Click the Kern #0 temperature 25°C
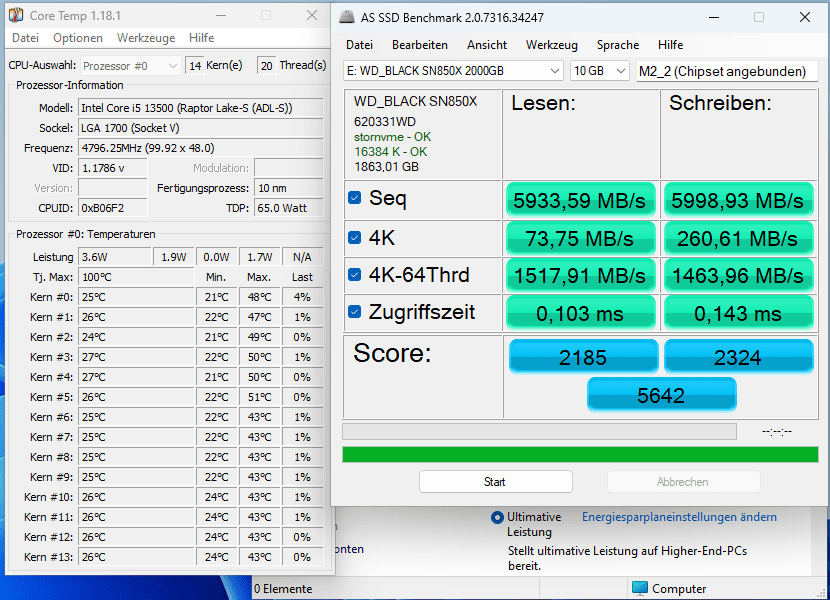This screenshot has width=830, height=600. (136, 297)
